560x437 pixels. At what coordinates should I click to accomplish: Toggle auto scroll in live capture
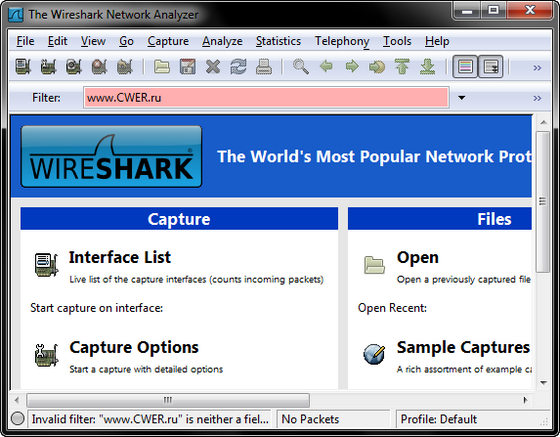tap(491, 67)
